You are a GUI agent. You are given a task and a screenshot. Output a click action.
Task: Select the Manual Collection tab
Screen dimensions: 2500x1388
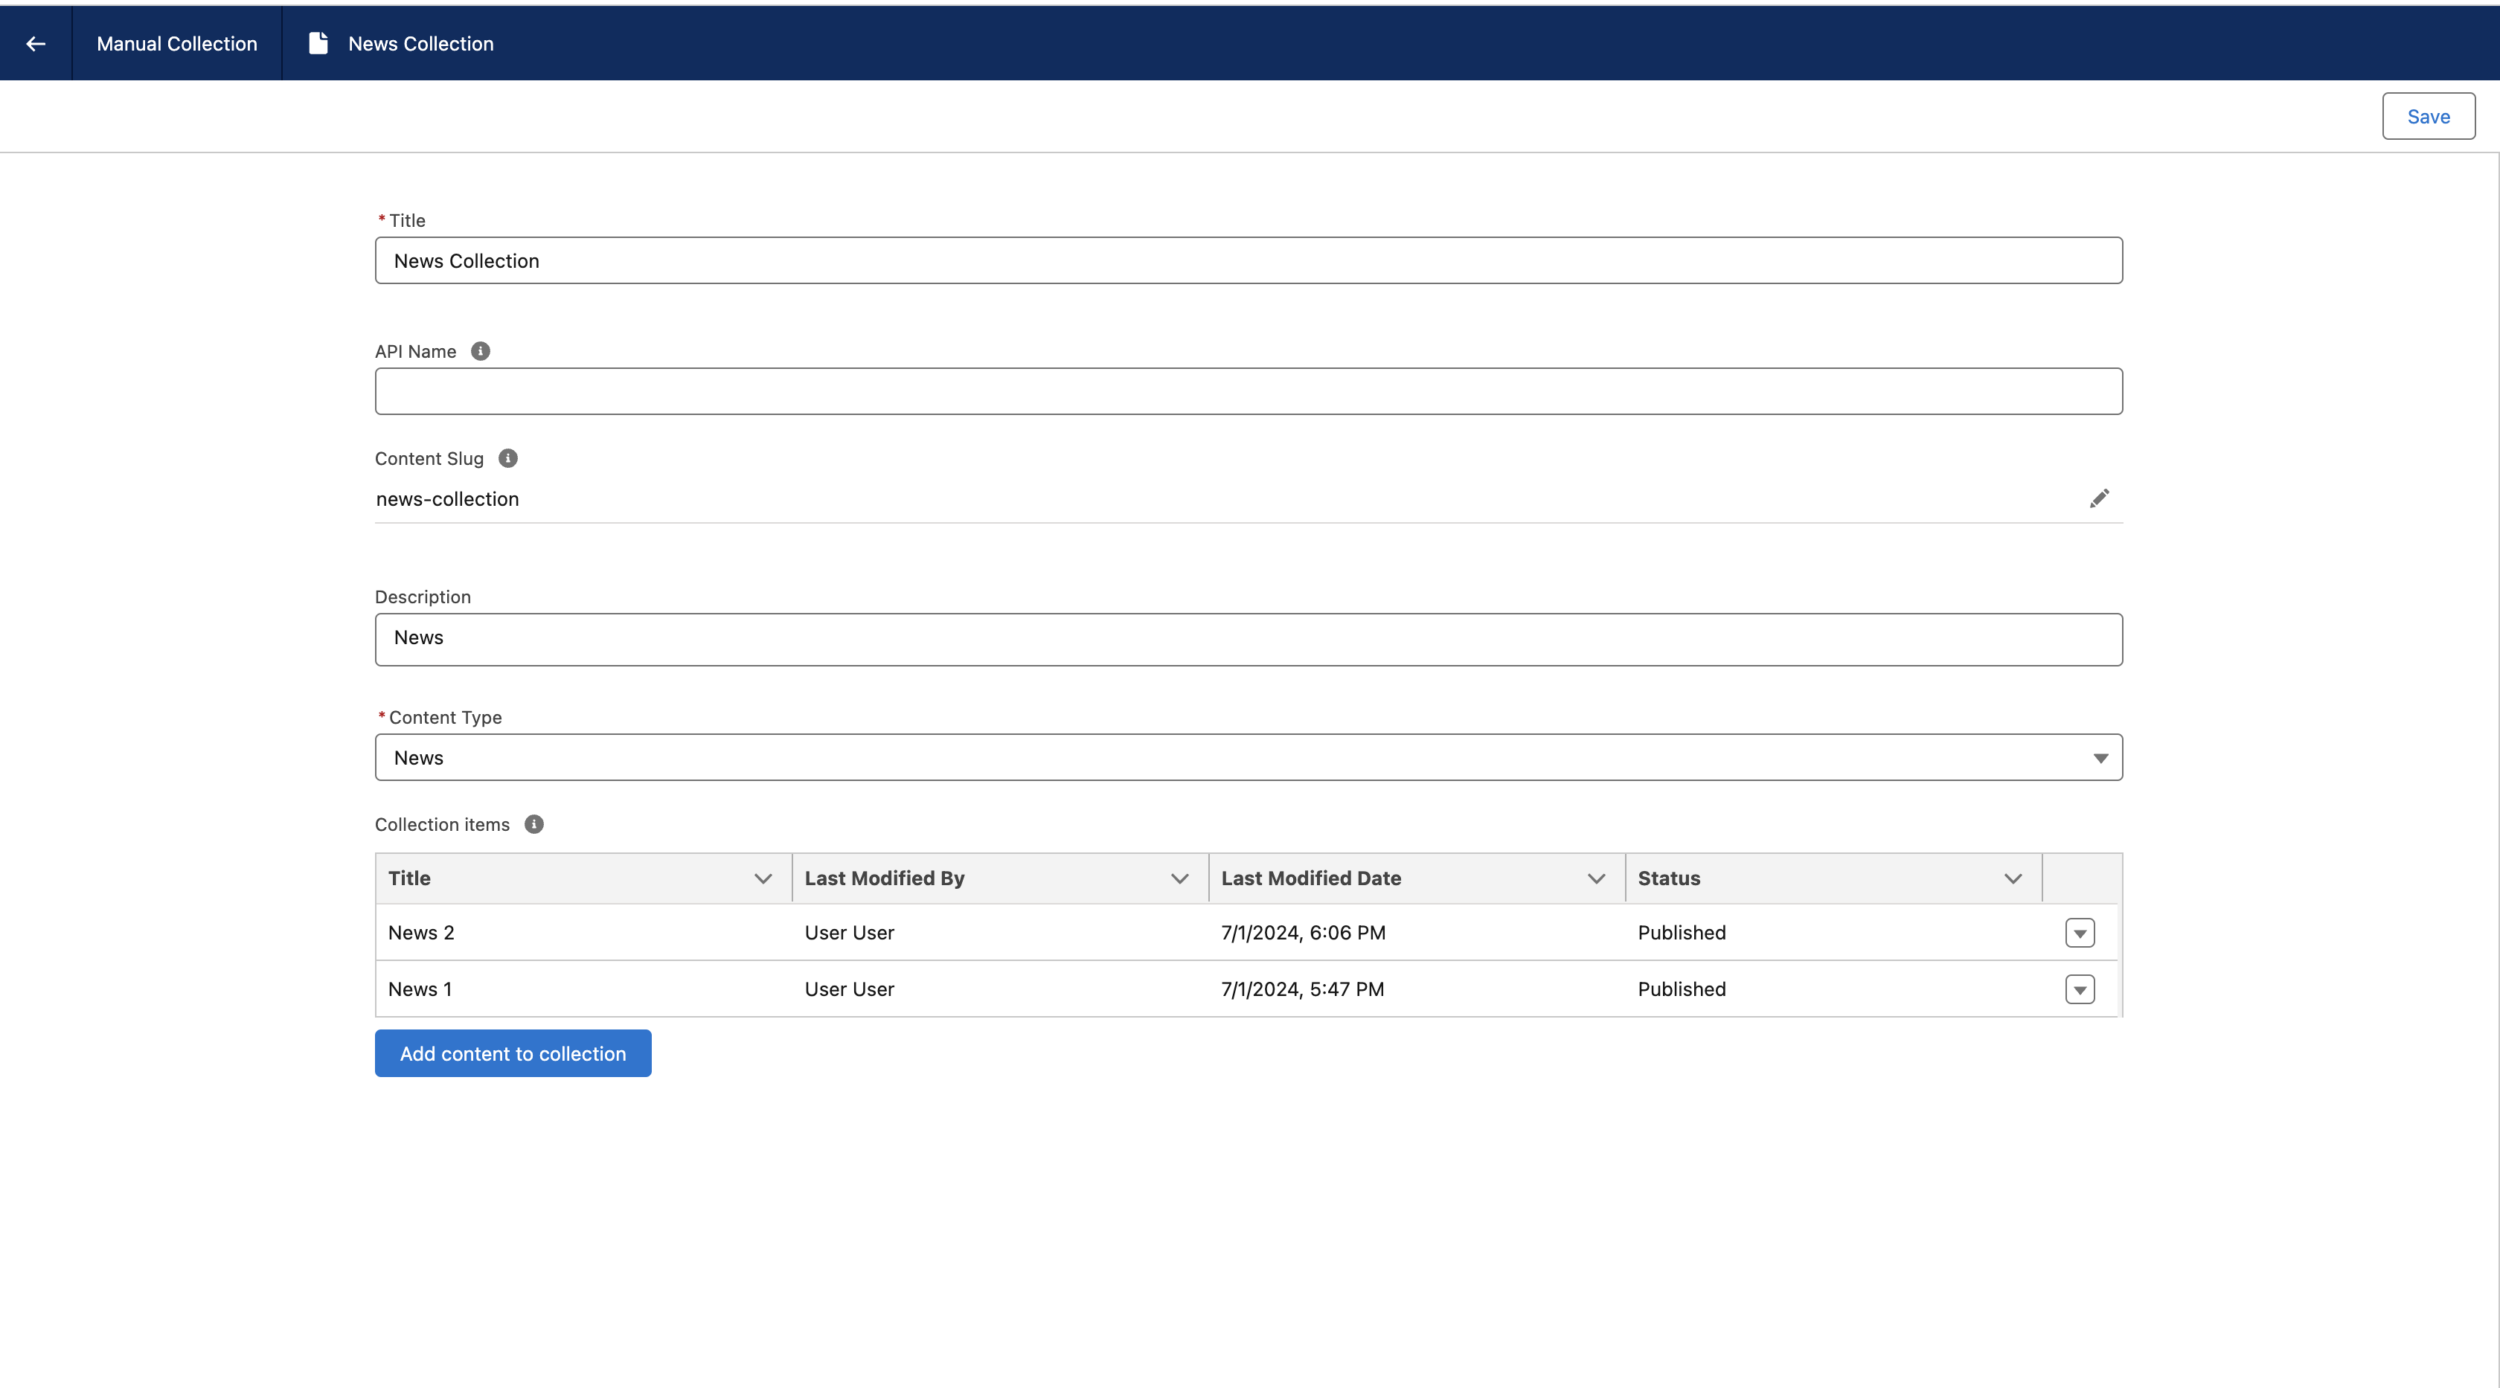tap(177, 43)
